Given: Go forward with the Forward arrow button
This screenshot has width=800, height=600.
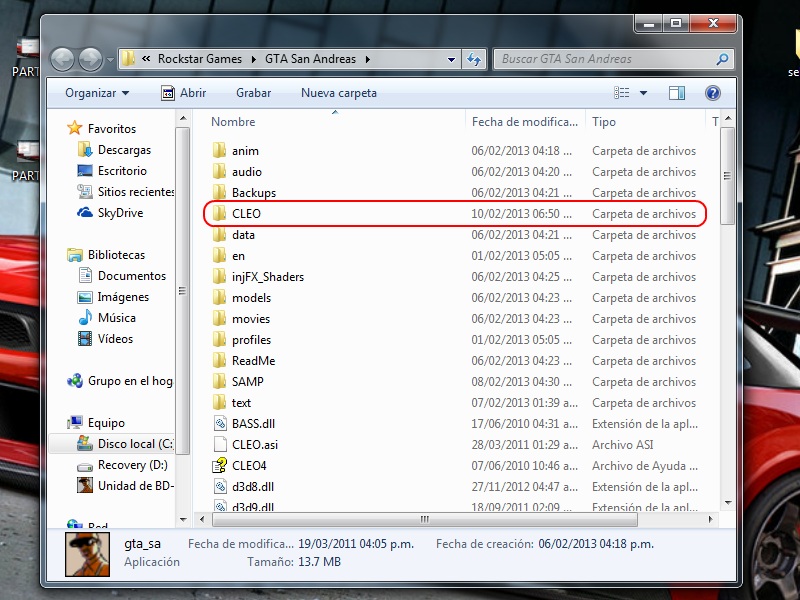Looking at the screenshot, I should (91, 60).
